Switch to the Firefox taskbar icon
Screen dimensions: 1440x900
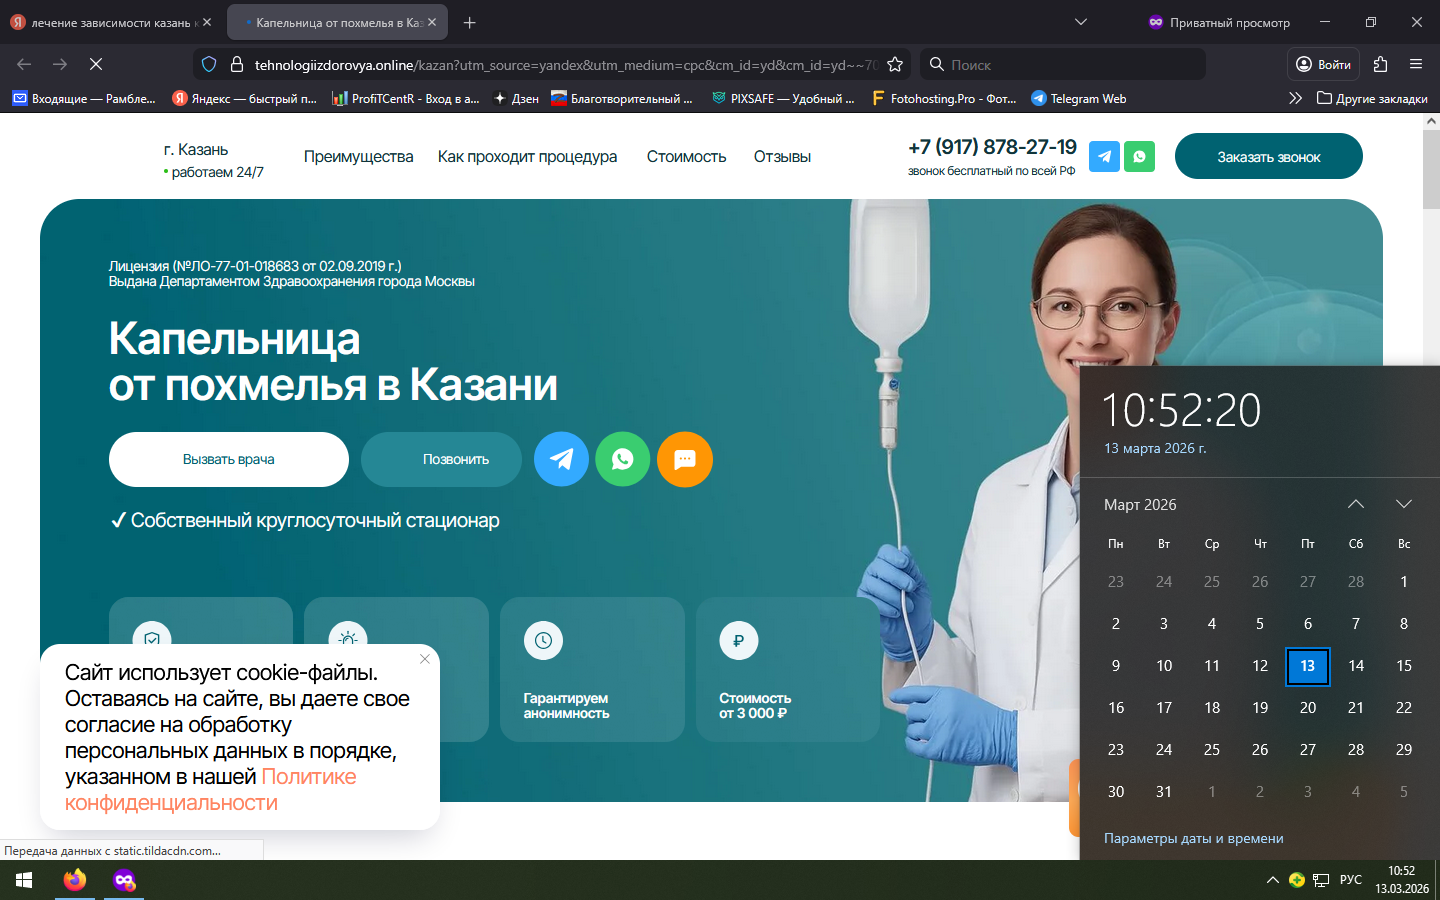click(75, 880)
